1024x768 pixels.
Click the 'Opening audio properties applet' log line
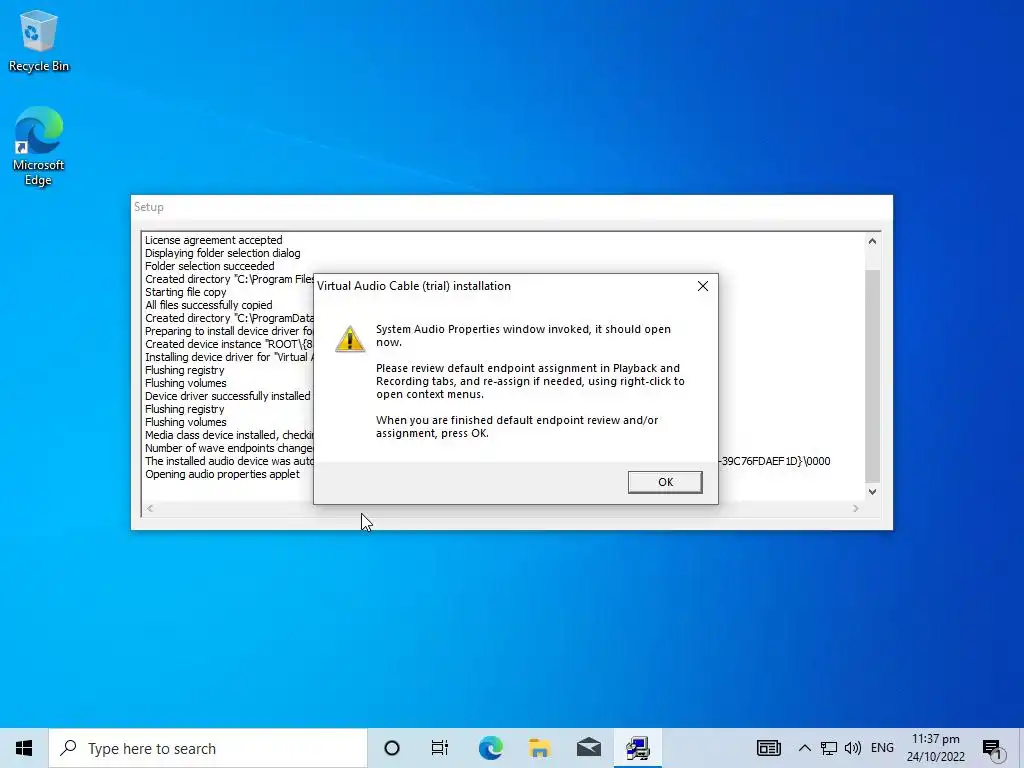coord(222,474)
